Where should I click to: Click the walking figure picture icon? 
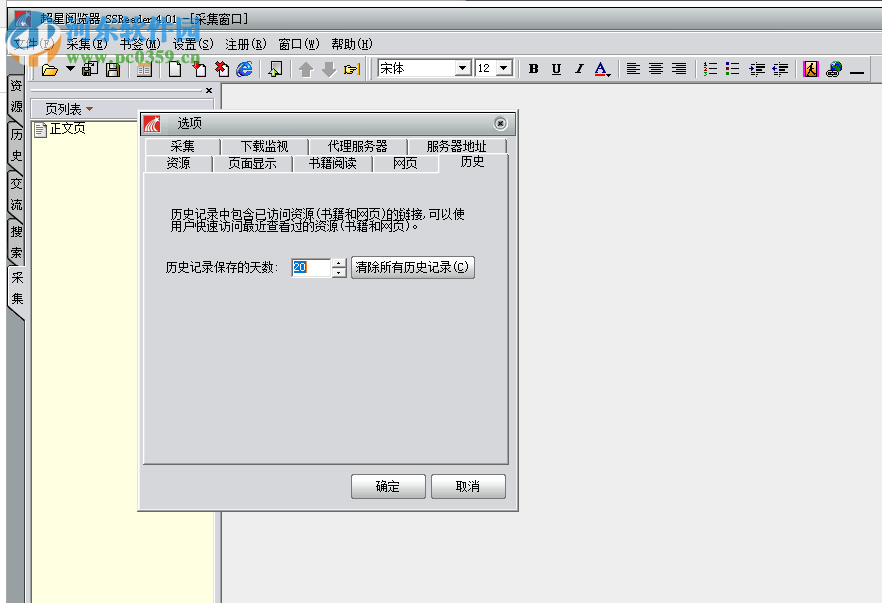tap(811, 69)
